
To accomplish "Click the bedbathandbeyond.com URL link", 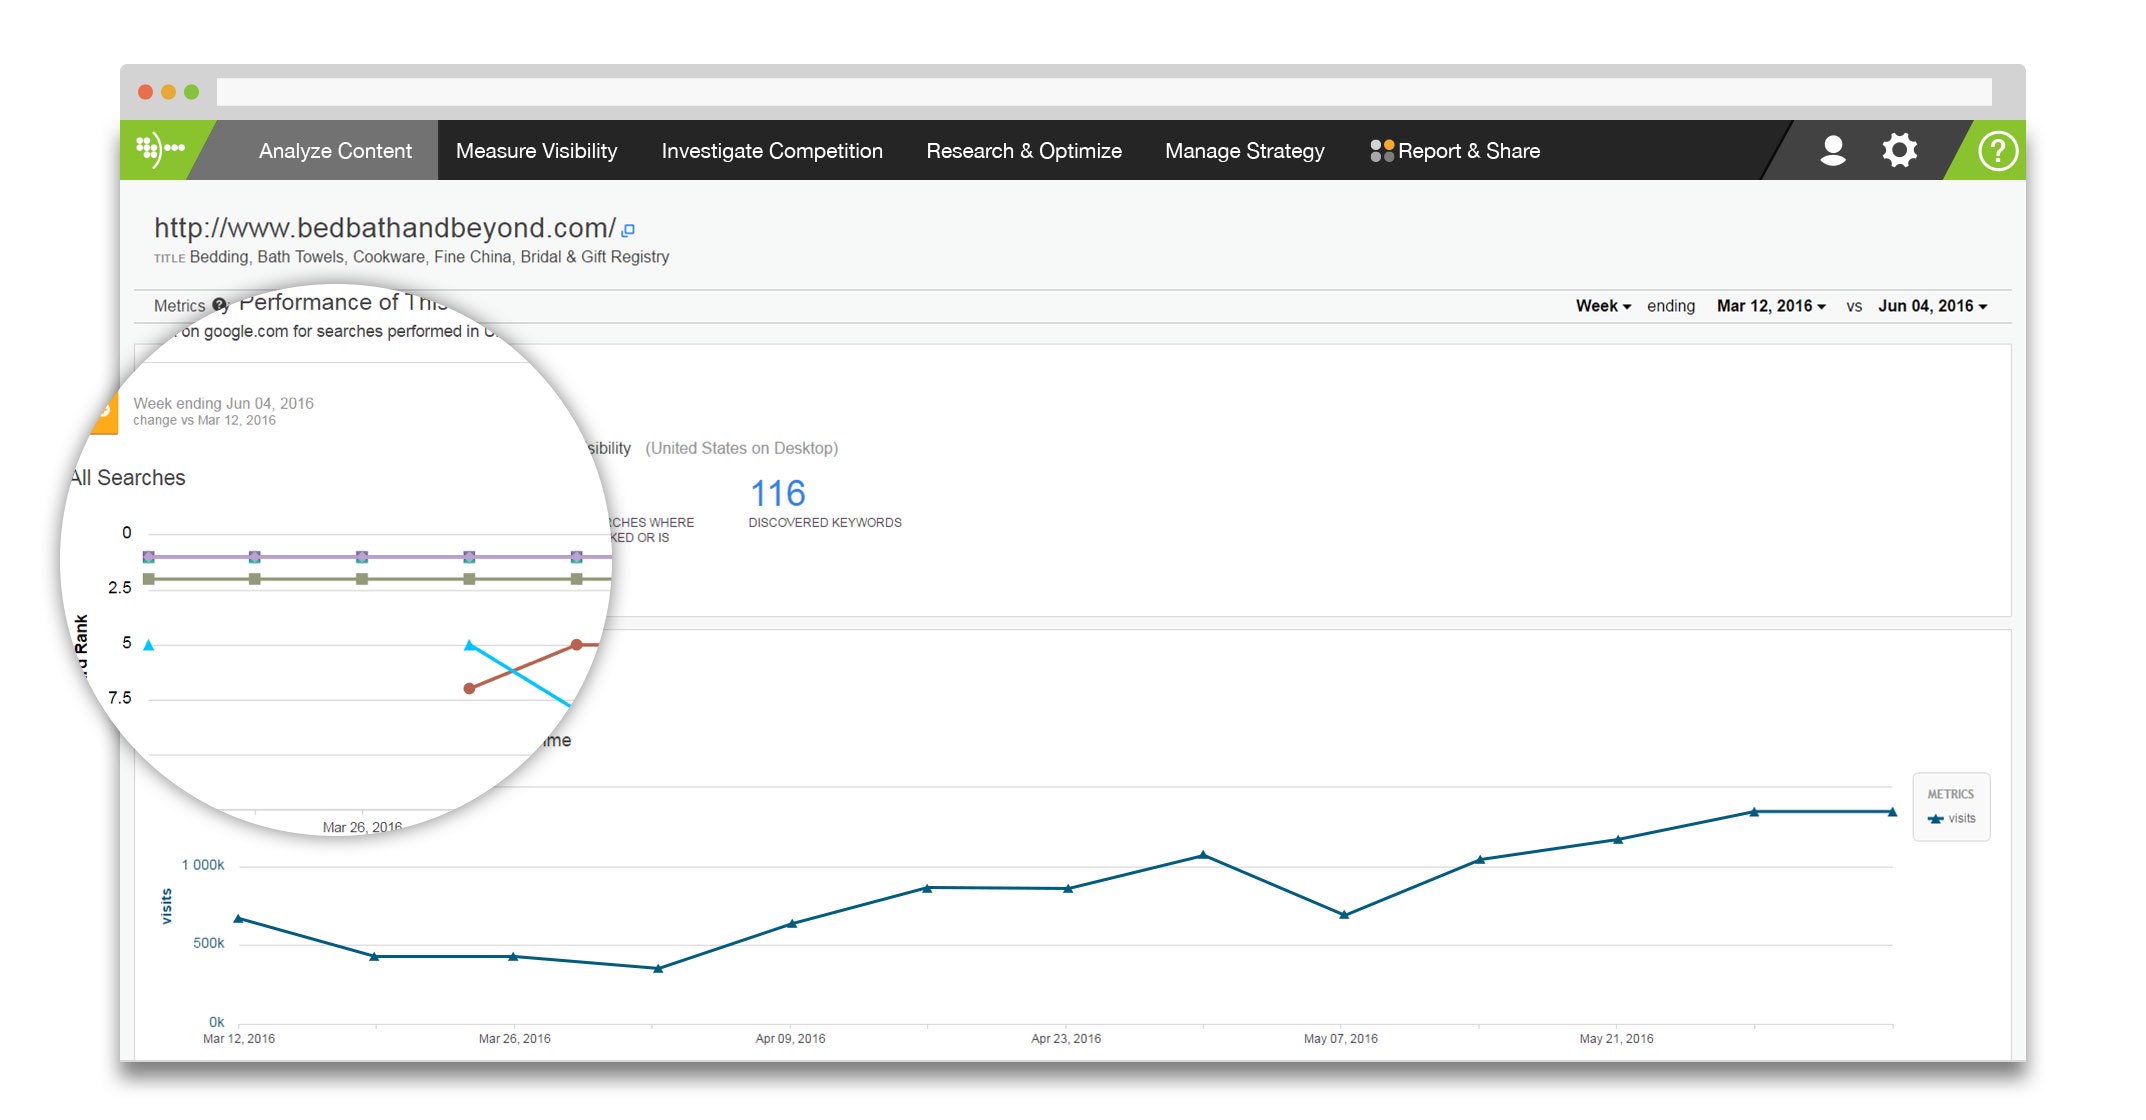I will [x=384, y=228].
